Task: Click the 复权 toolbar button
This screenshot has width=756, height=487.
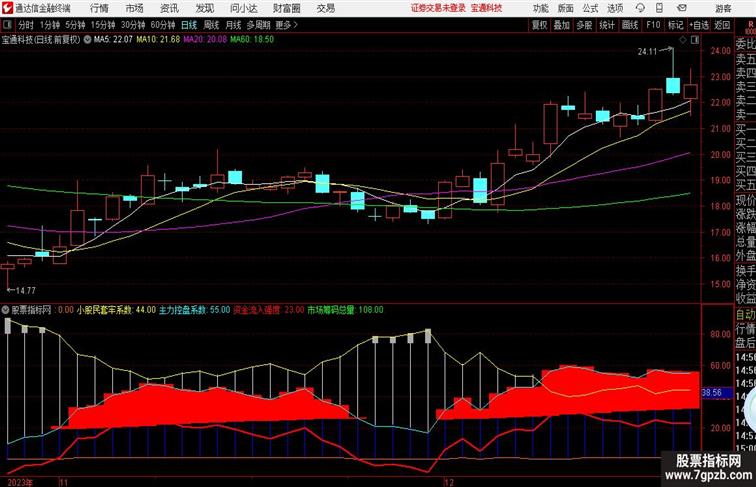Action: pos(540,25)
